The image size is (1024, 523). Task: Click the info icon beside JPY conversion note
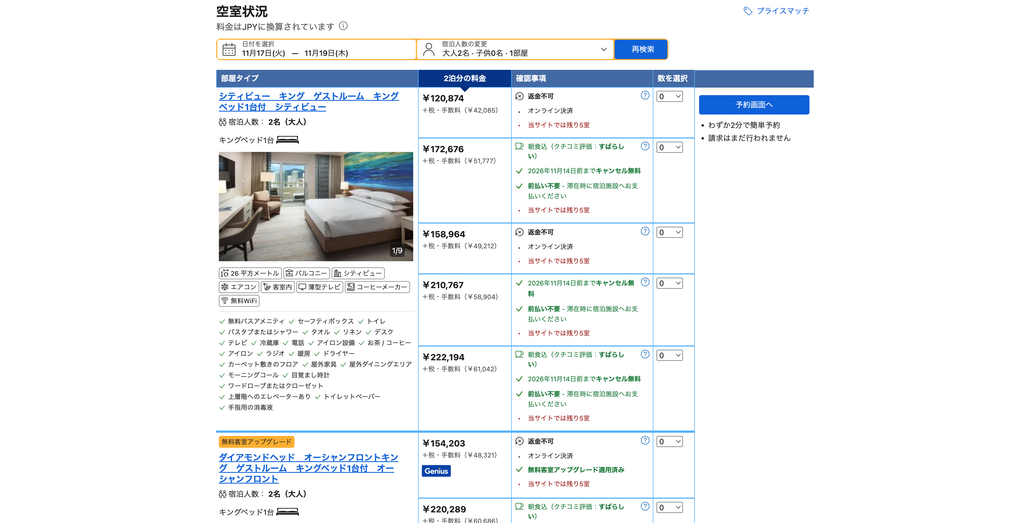coord(344,26)
